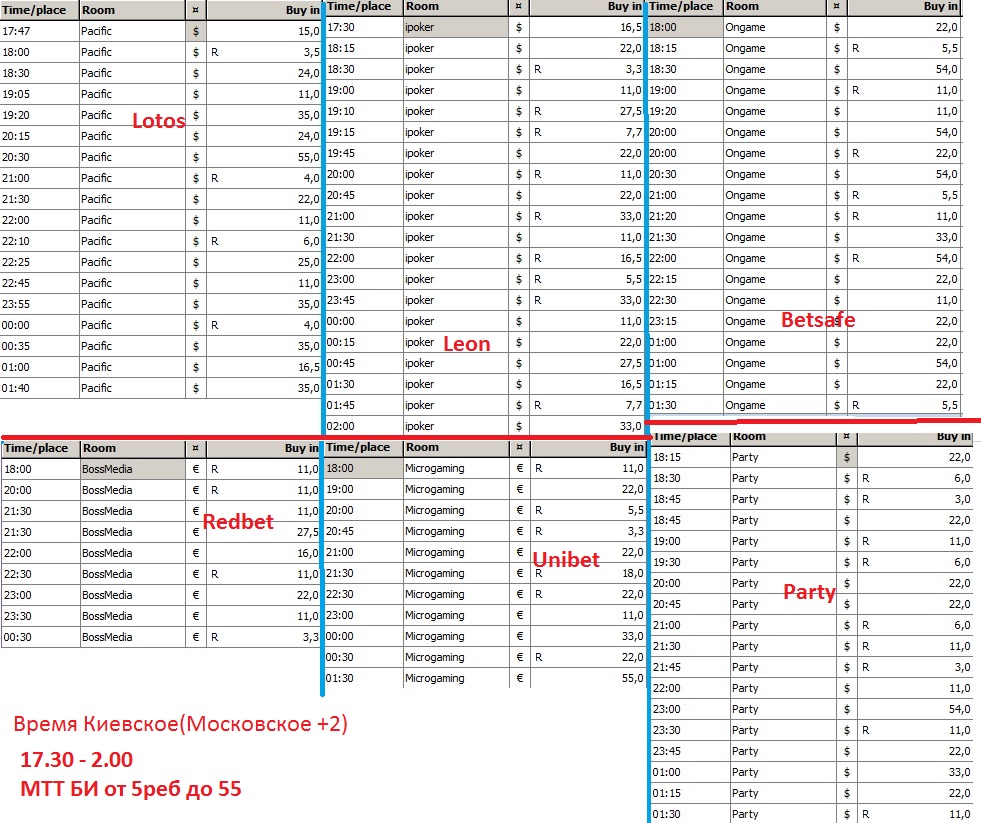This screenshot has width=981, height=823.
Task: Click Room header above the Pacific rows
Action: pos(133,10)
